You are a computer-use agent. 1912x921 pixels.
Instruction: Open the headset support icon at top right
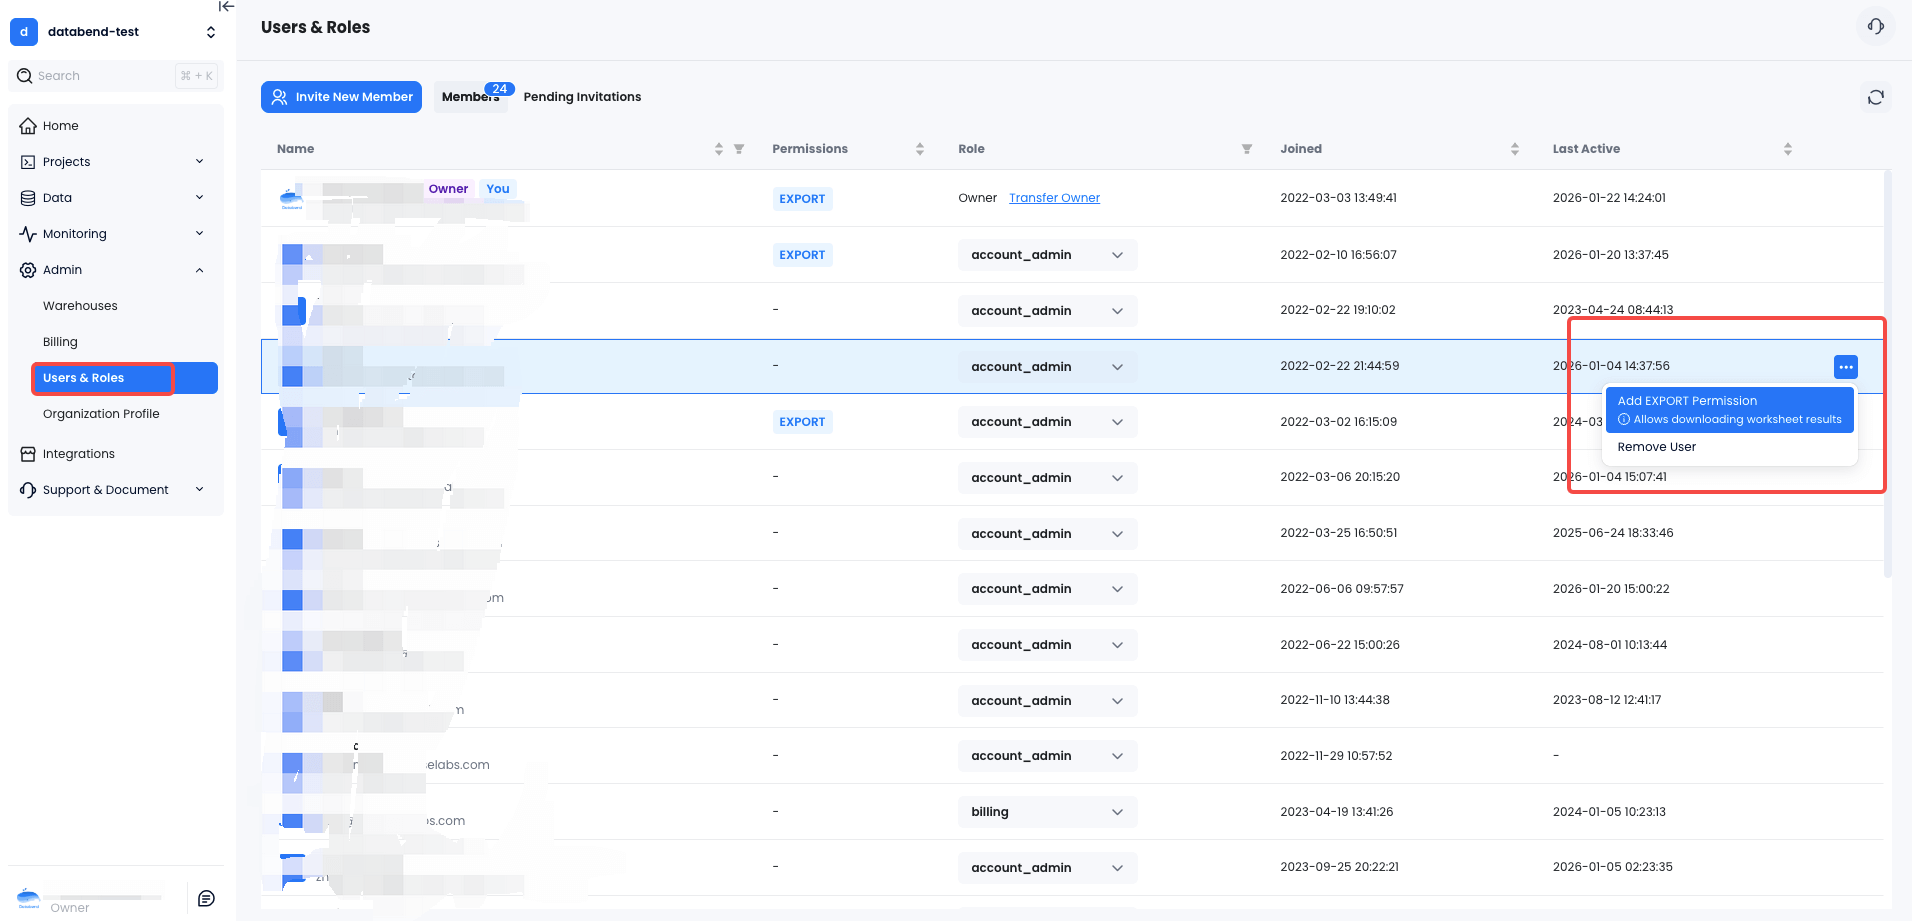(1875, 27)
